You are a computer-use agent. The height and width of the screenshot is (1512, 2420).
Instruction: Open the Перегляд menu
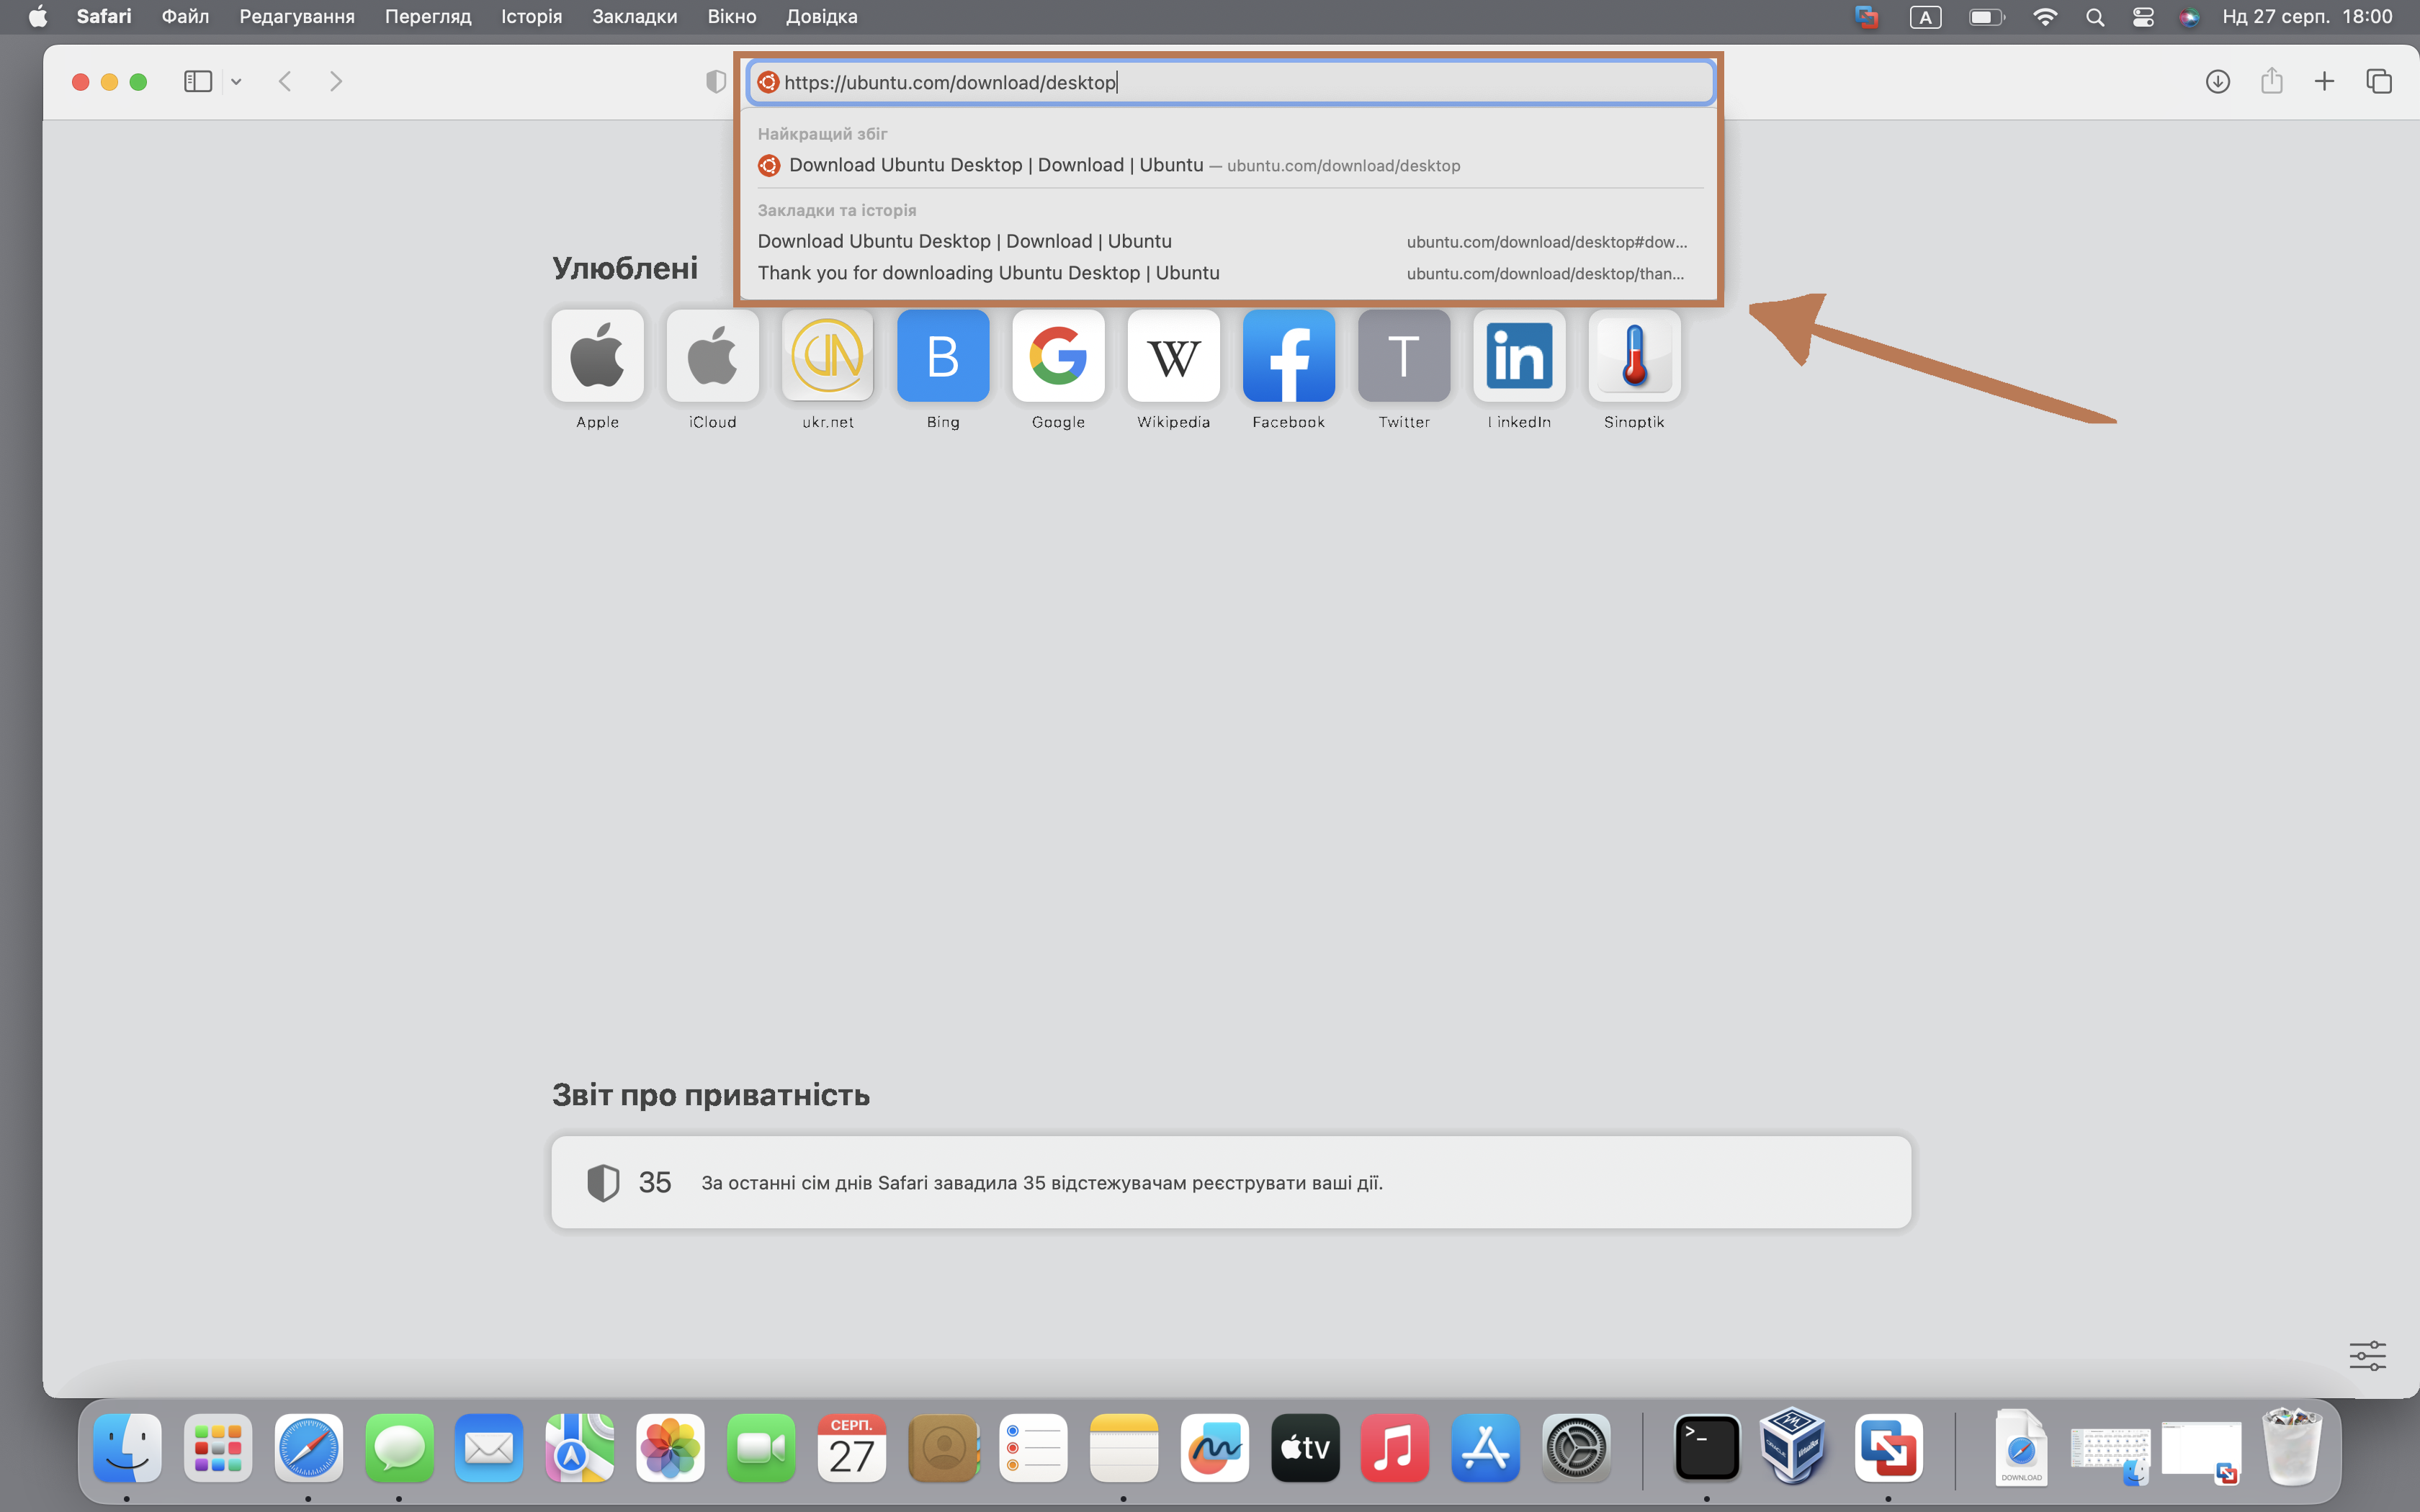tap(428, 16)
